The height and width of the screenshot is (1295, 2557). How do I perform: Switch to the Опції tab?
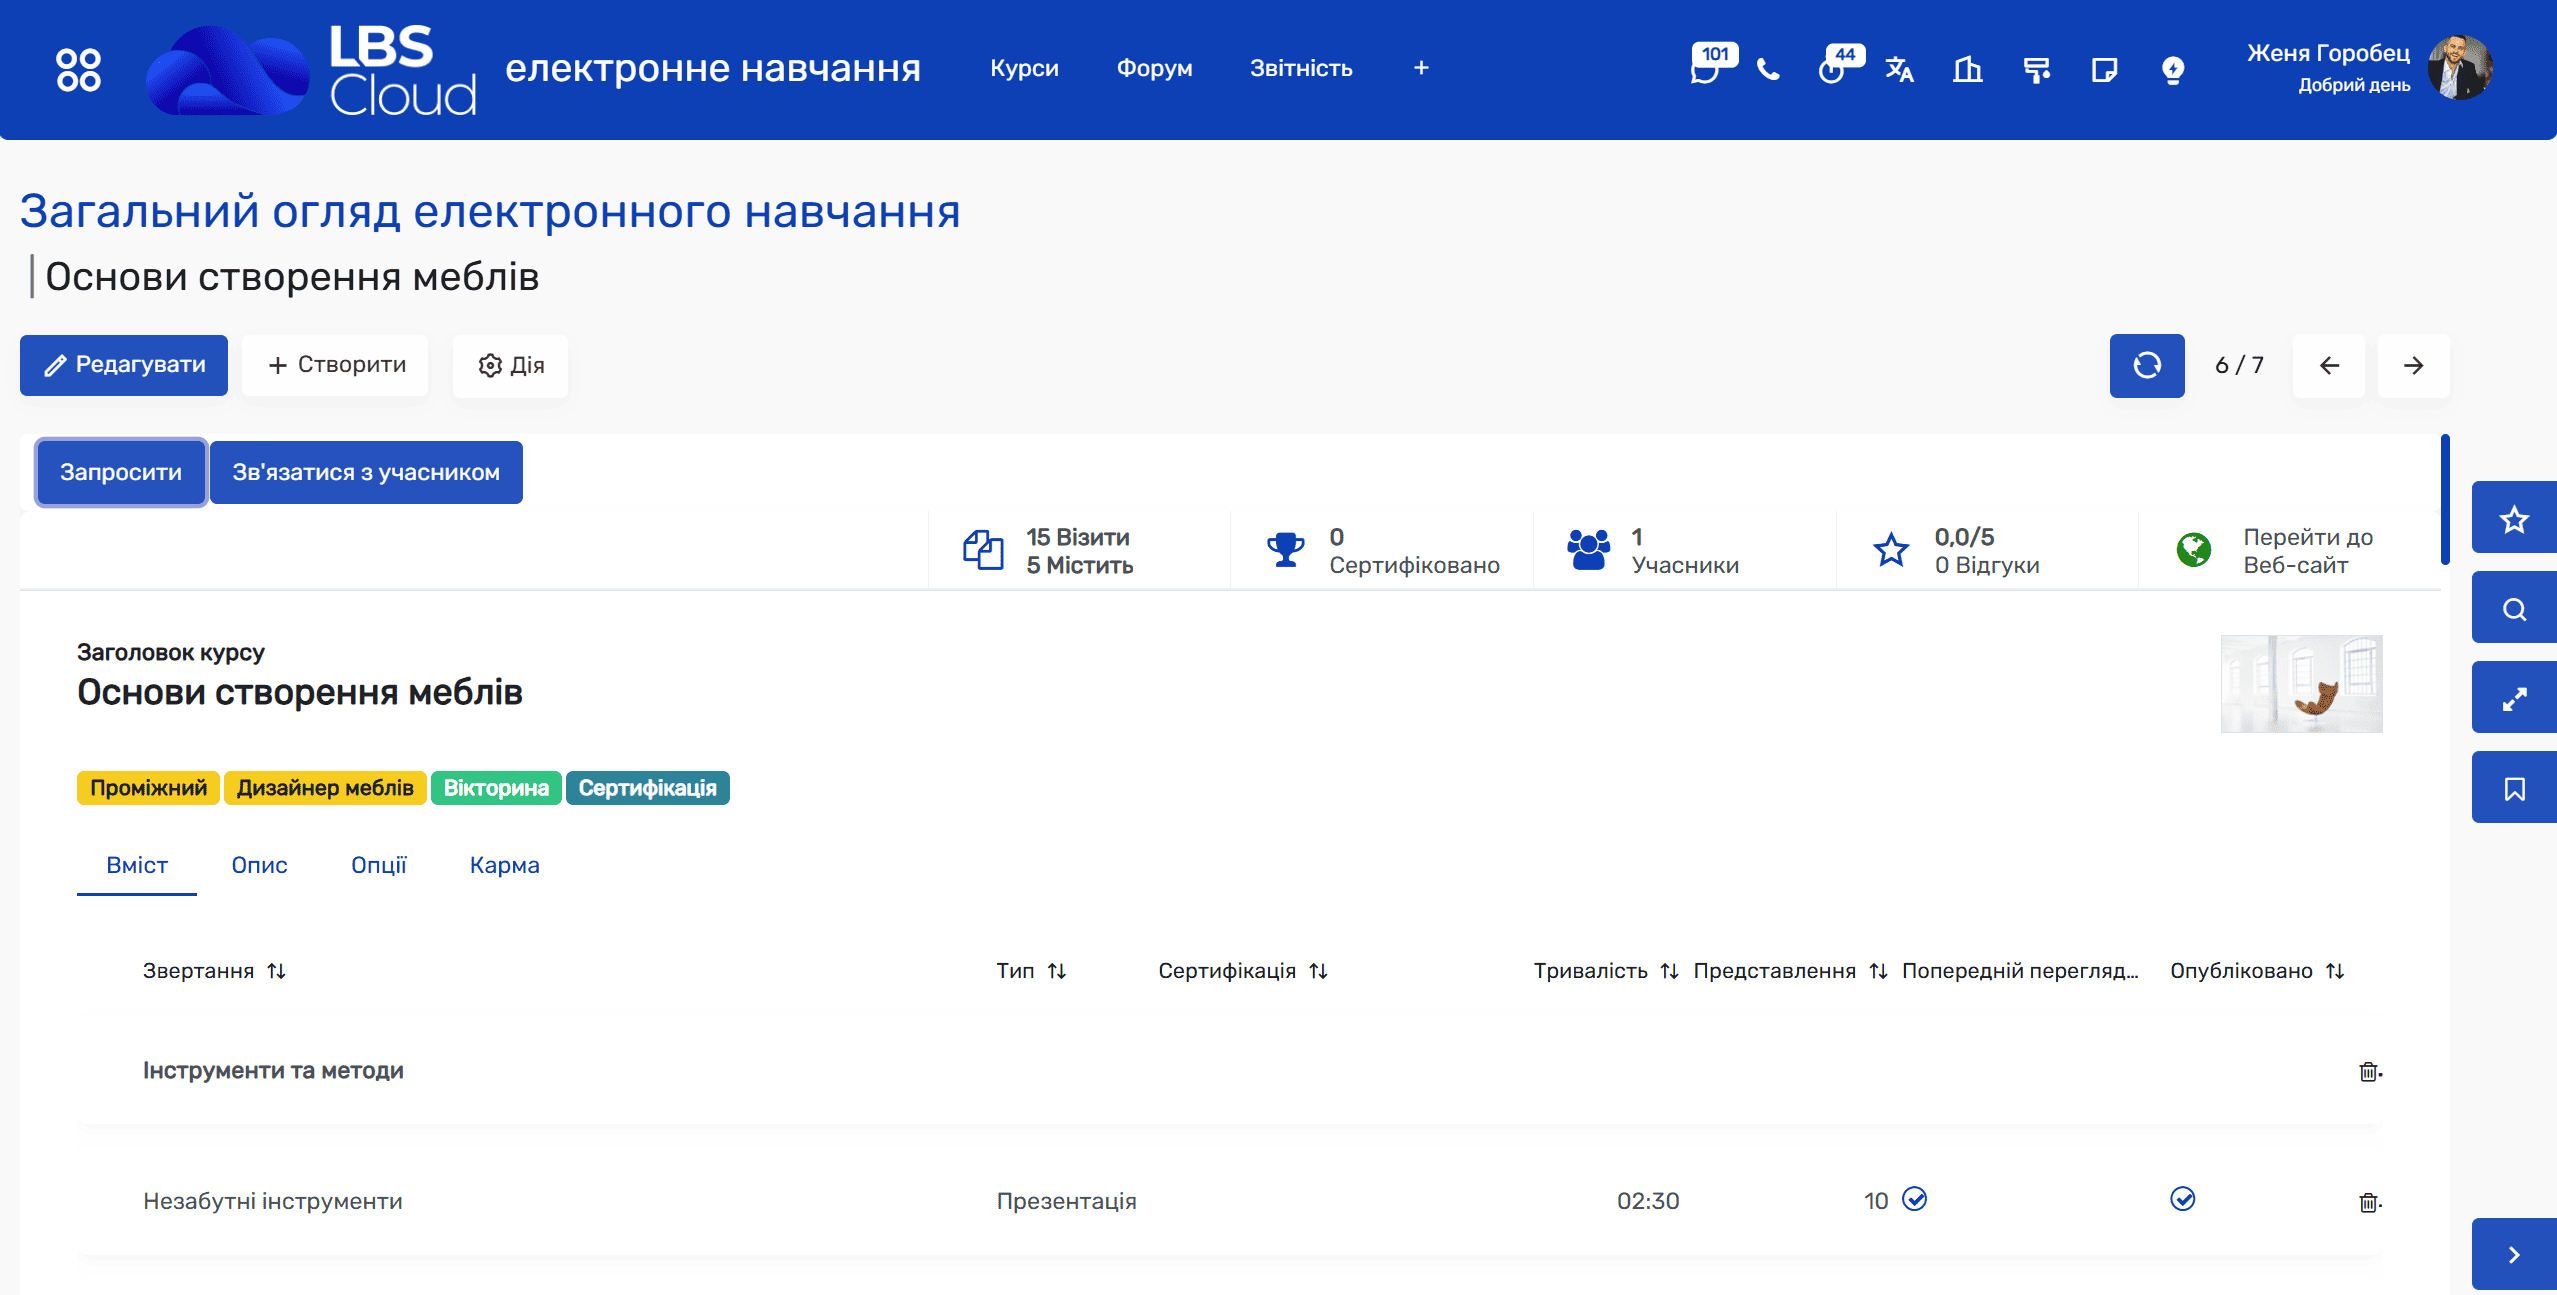[378, 865]
